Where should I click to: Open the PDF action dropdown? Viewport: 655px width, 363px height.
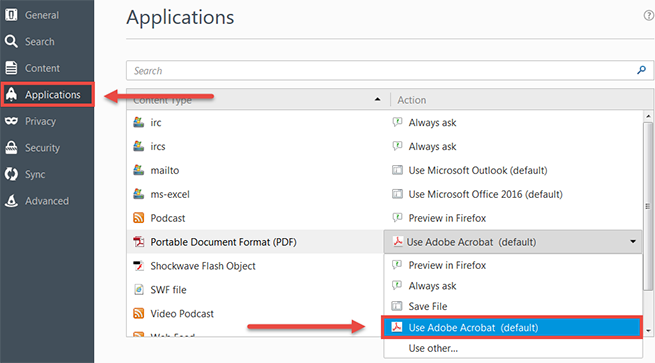coord(513,241)
